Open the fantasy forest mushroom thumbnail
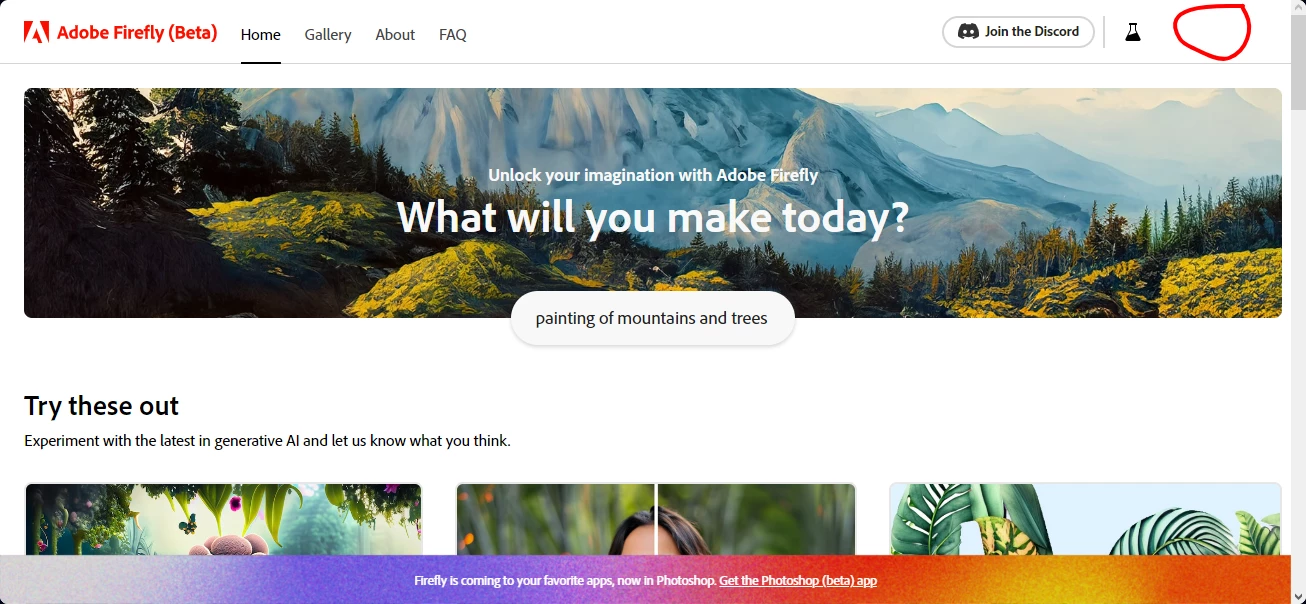The image size is (1306, 604). coord(223,520)
